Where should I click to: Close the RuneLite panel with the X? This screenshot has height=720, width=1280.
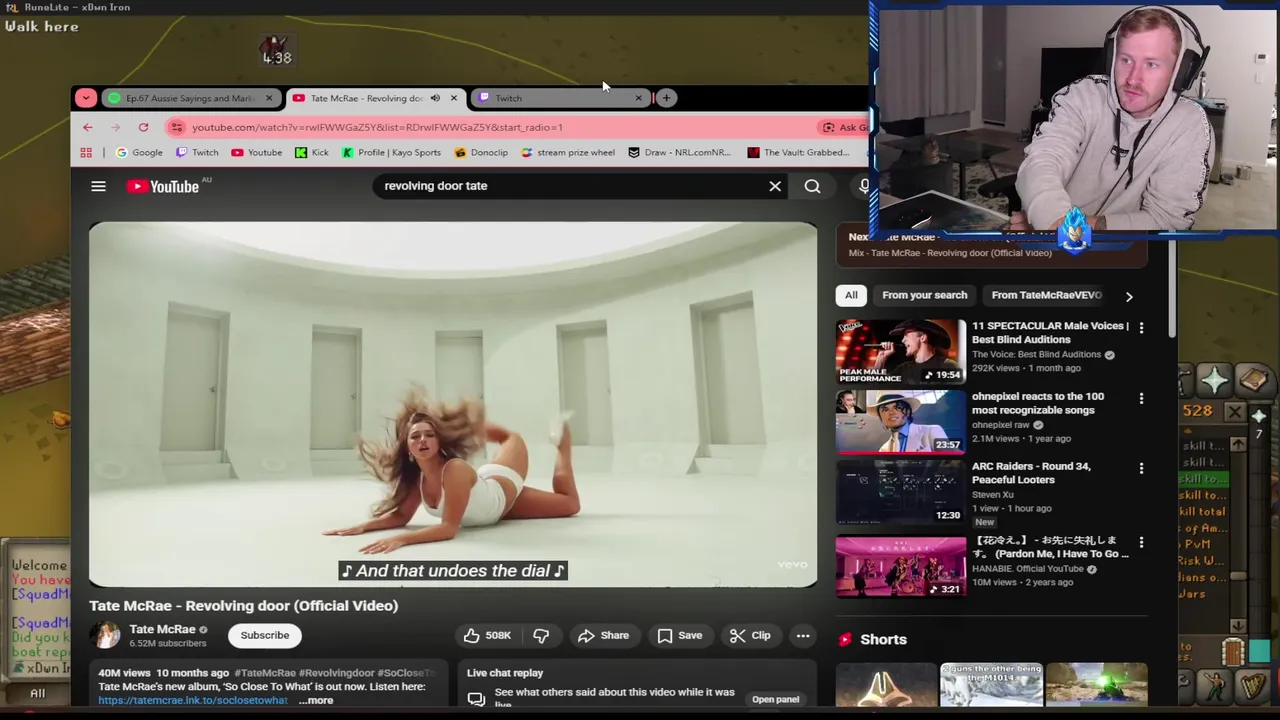1234,412
